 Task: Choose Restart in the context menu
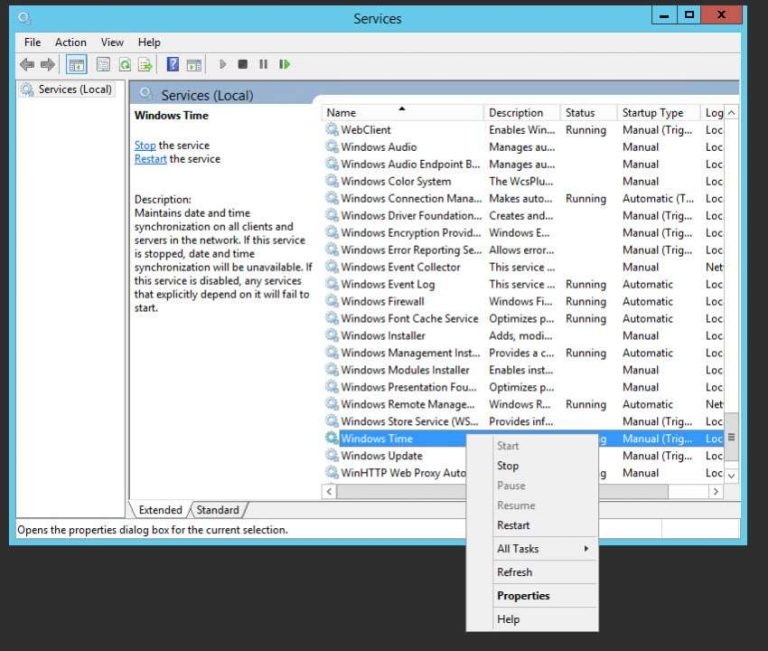(x=532, y=525)
